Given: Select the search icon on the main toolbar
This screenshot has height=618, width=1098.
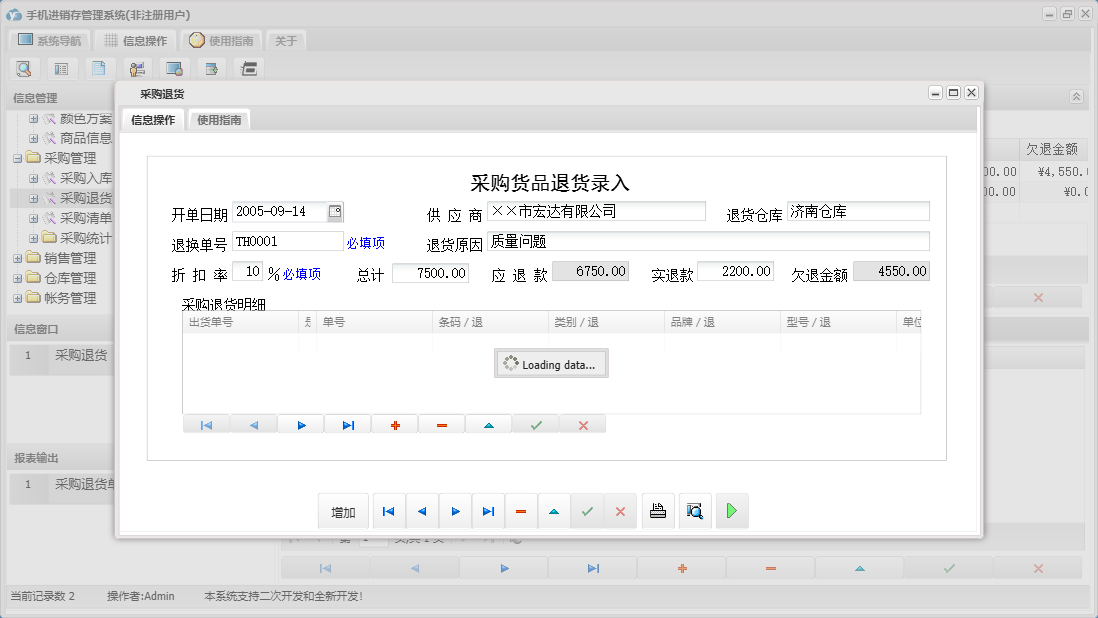Looking at the screenshot, I should coord(22,68).
